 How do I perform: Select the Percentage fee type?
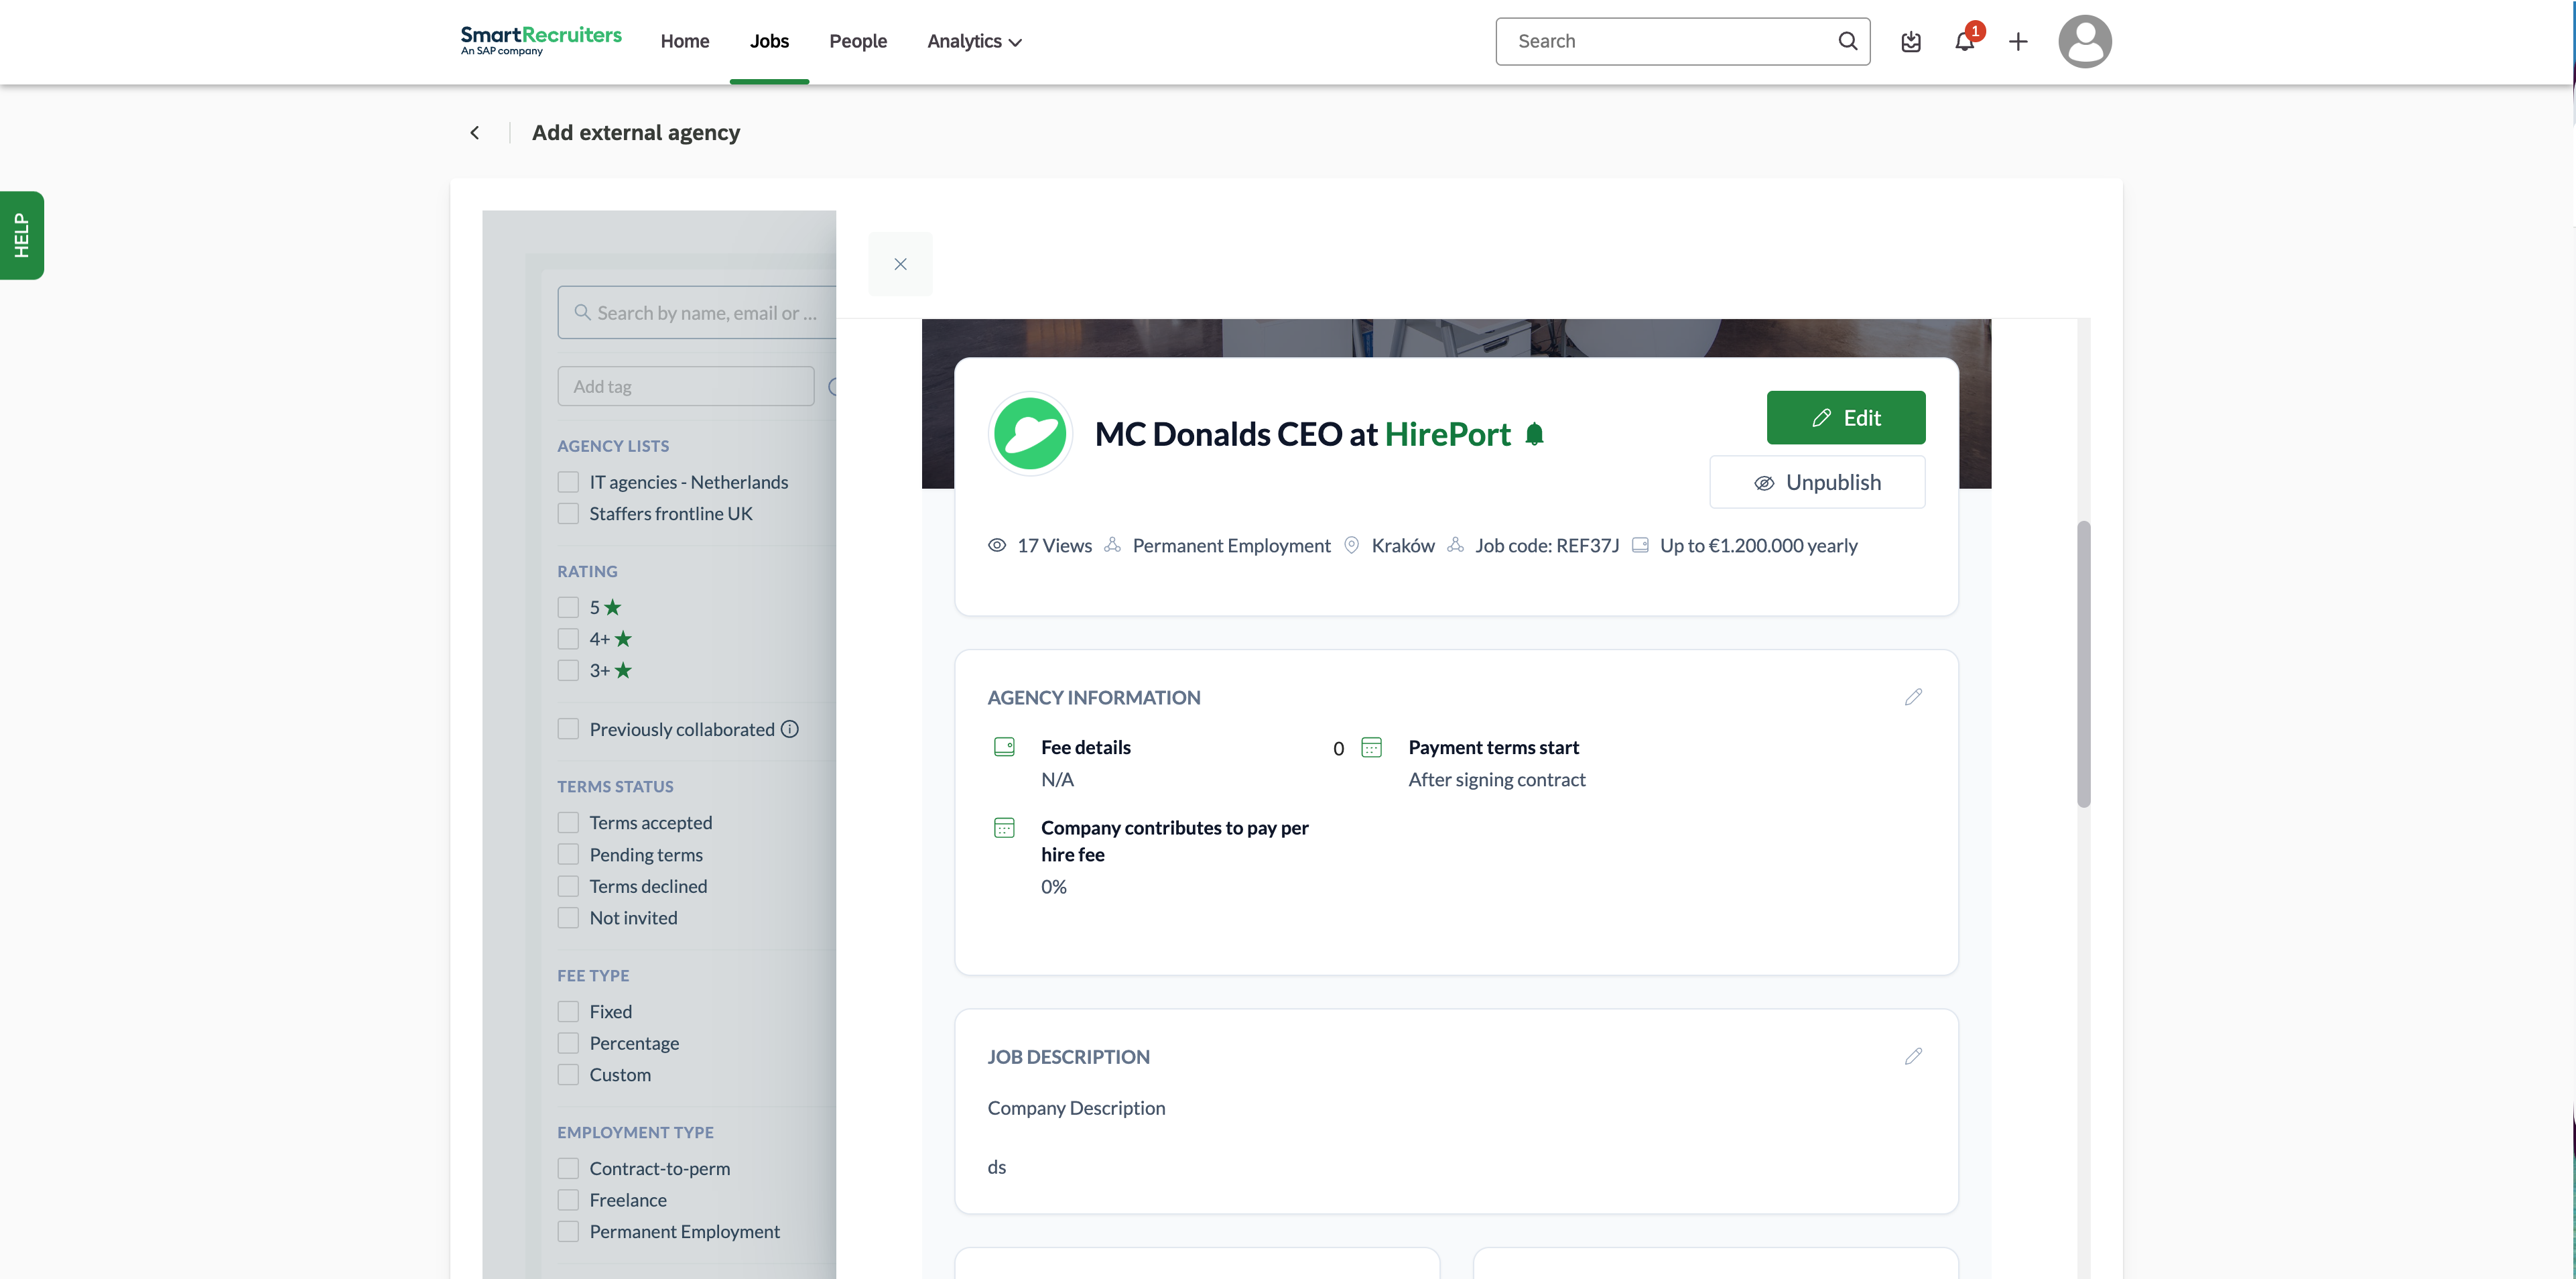coord(568,1043)
